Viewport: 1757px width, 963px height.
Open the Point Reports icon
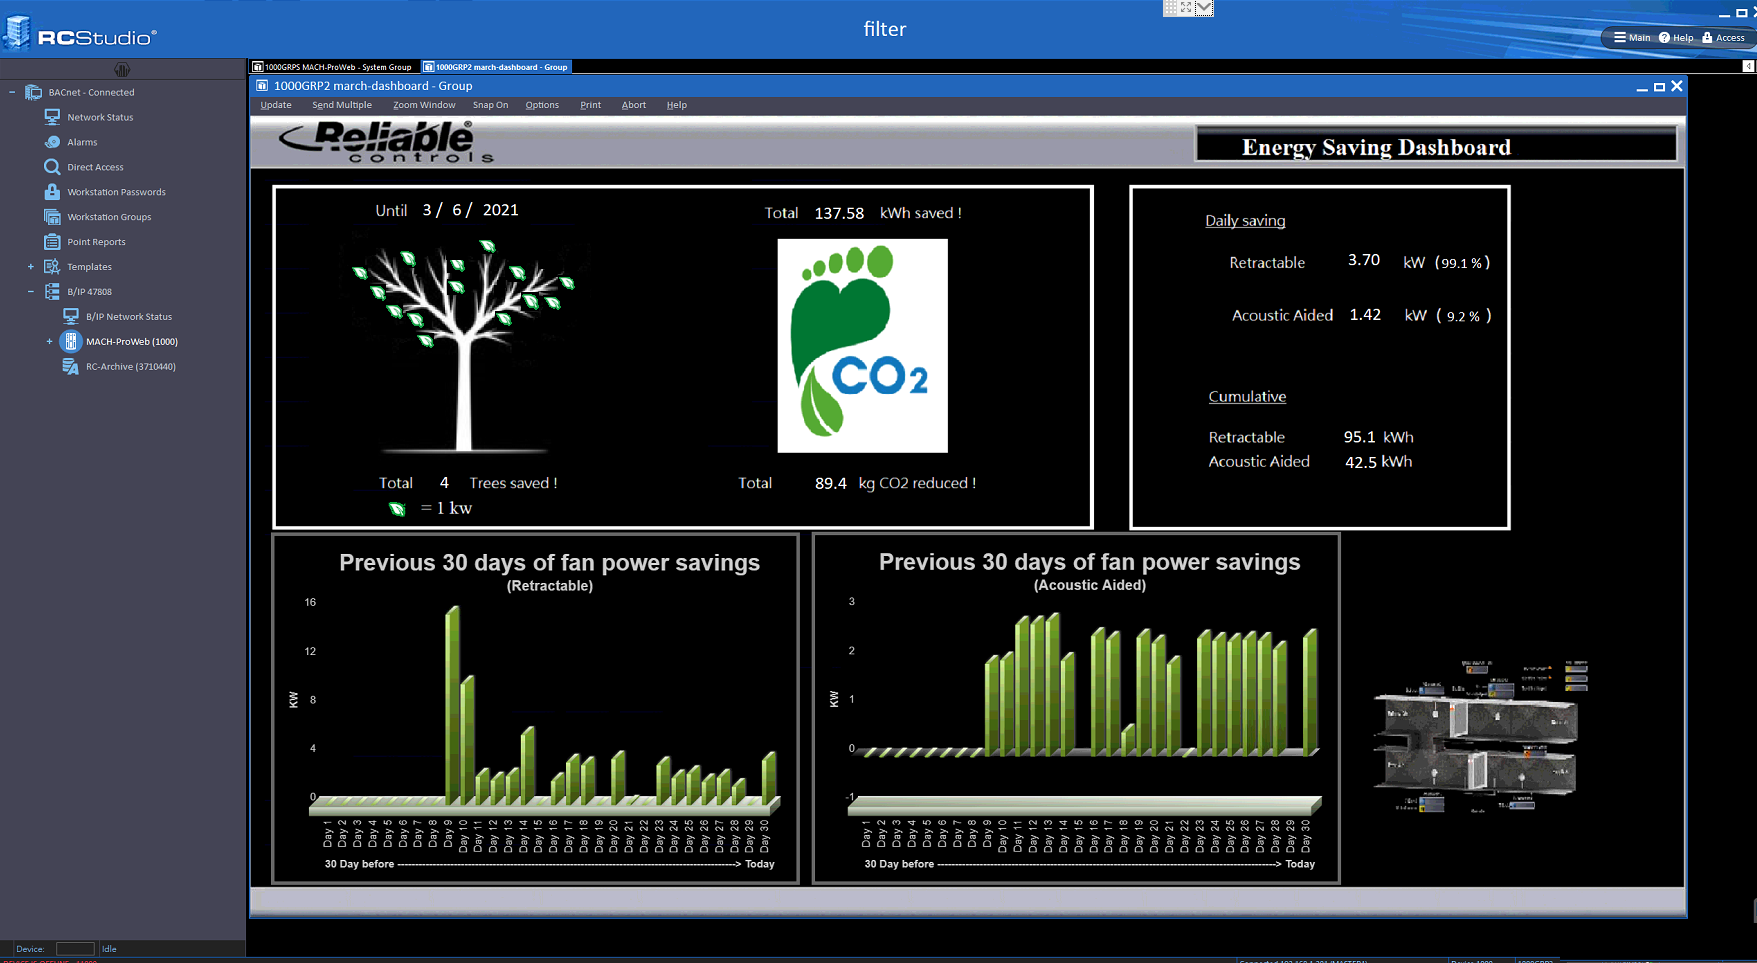[52, 242]
